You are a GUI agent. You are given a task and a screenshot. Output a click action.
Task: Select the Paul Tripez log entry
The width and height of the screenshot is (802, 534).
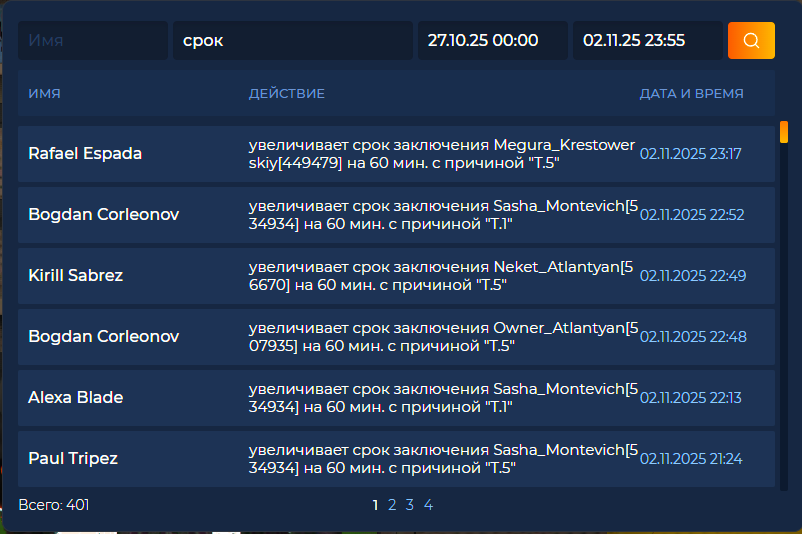[73, 458]
